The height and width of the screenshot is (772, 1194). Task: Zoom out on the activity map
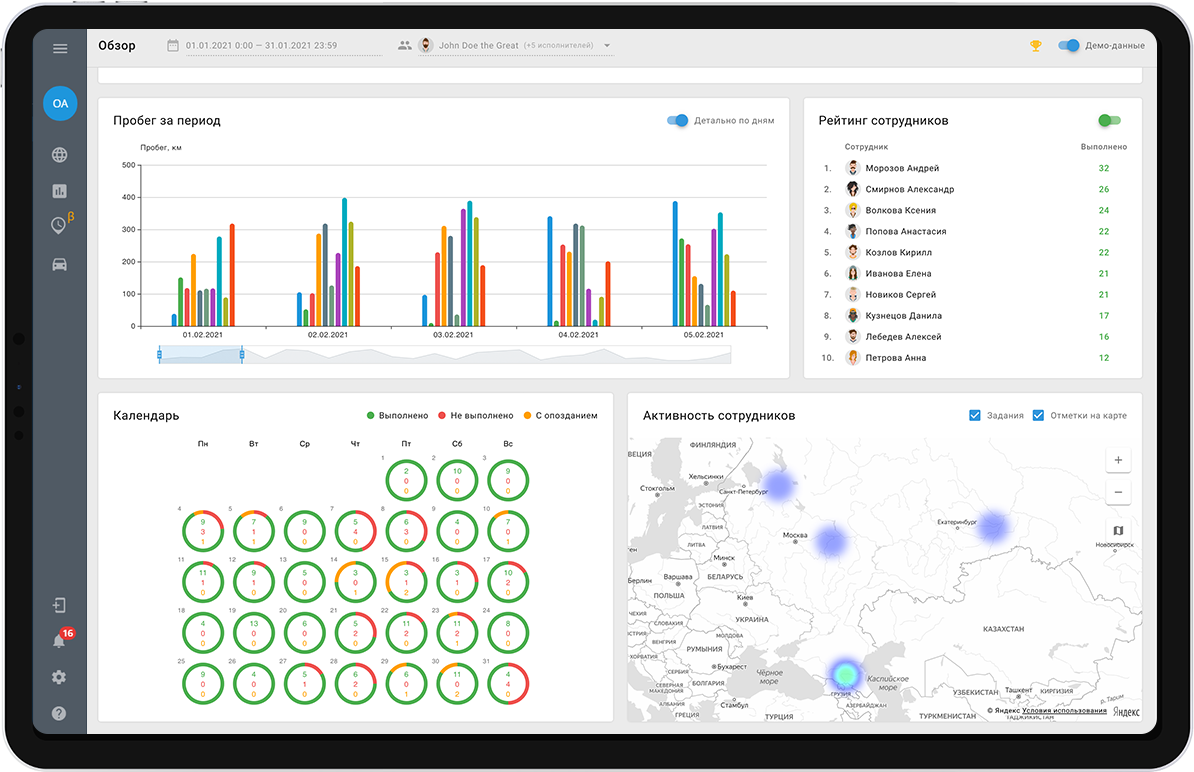1118,493
